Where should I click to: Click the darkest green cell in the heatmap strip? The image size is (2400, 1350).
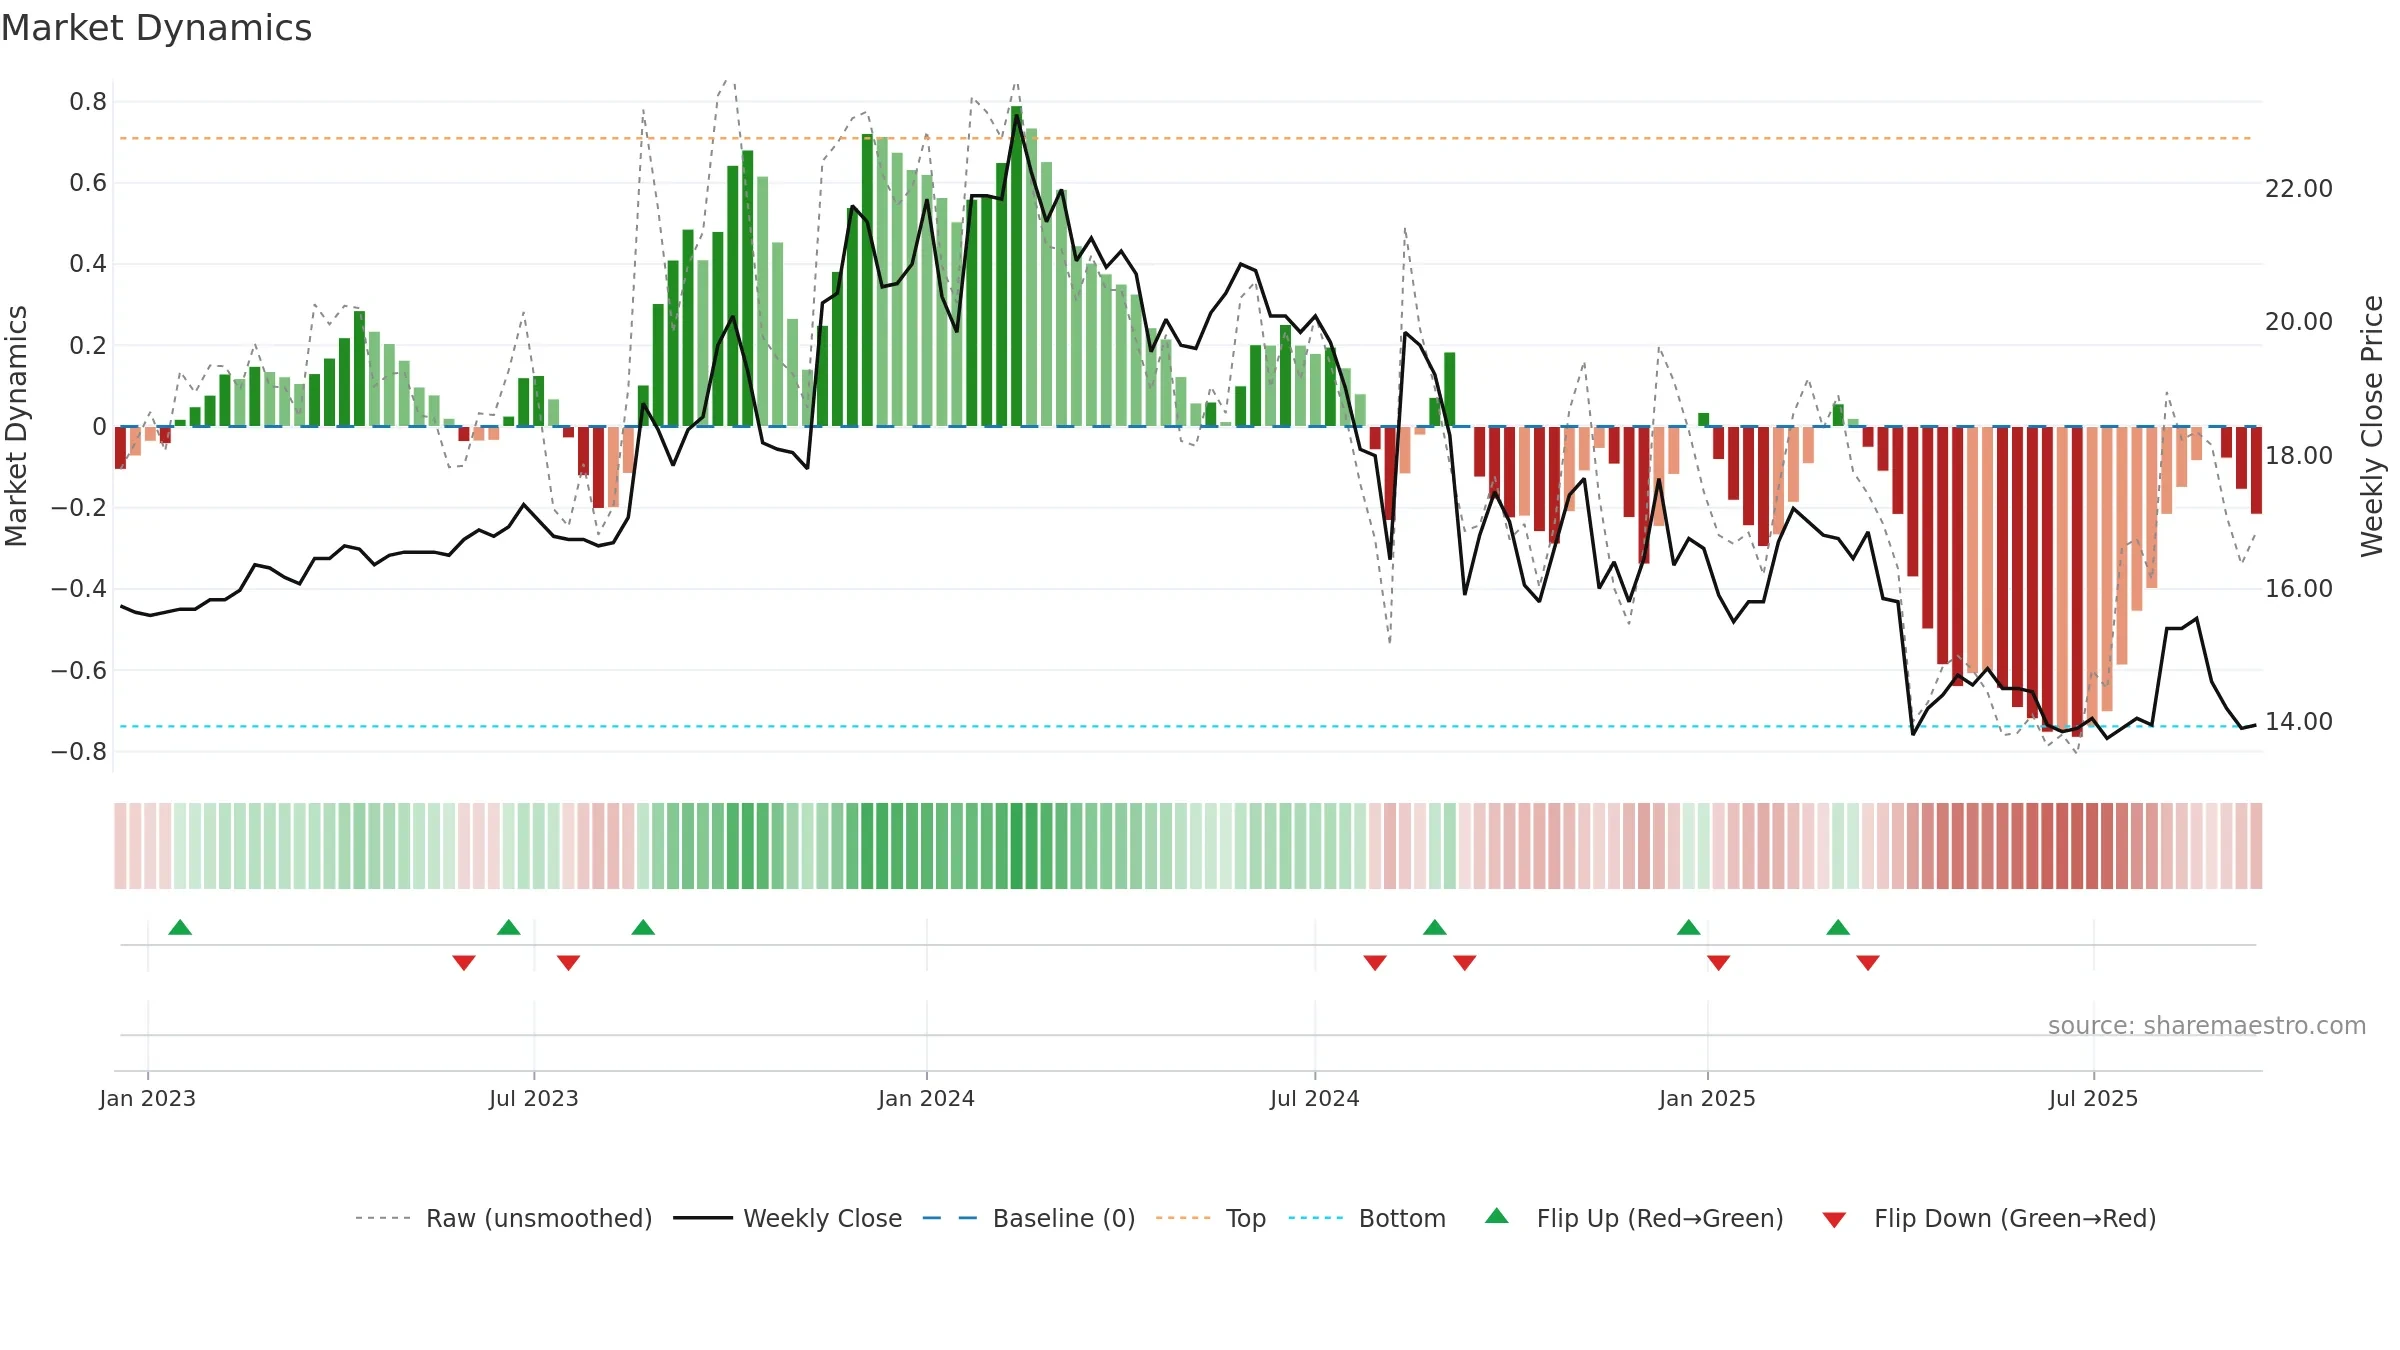1016,846
